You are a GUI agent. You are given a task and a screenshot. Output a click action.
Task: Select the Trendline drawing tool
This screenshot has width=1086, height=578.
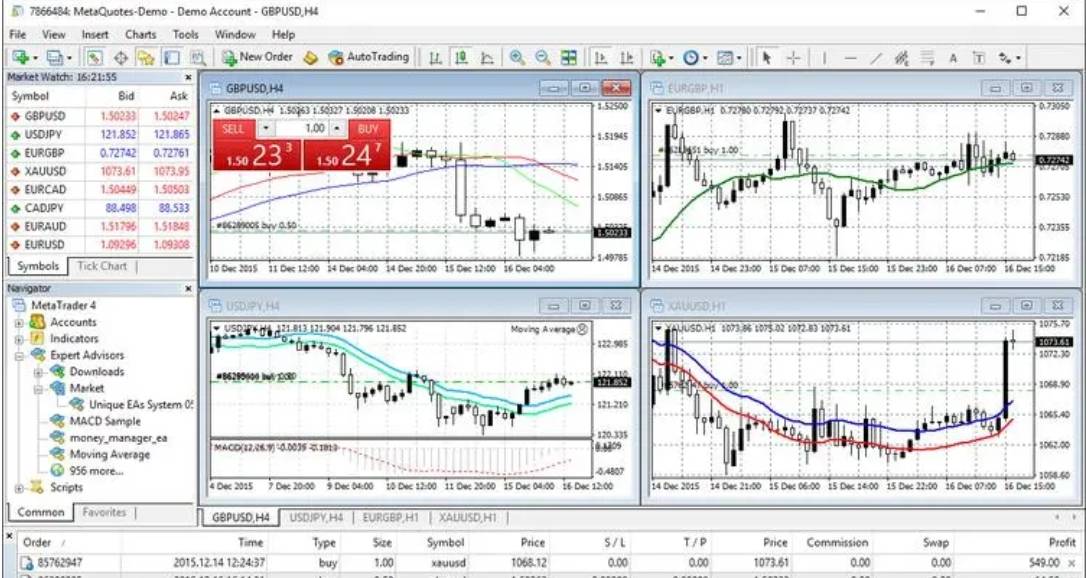(876, 57)
